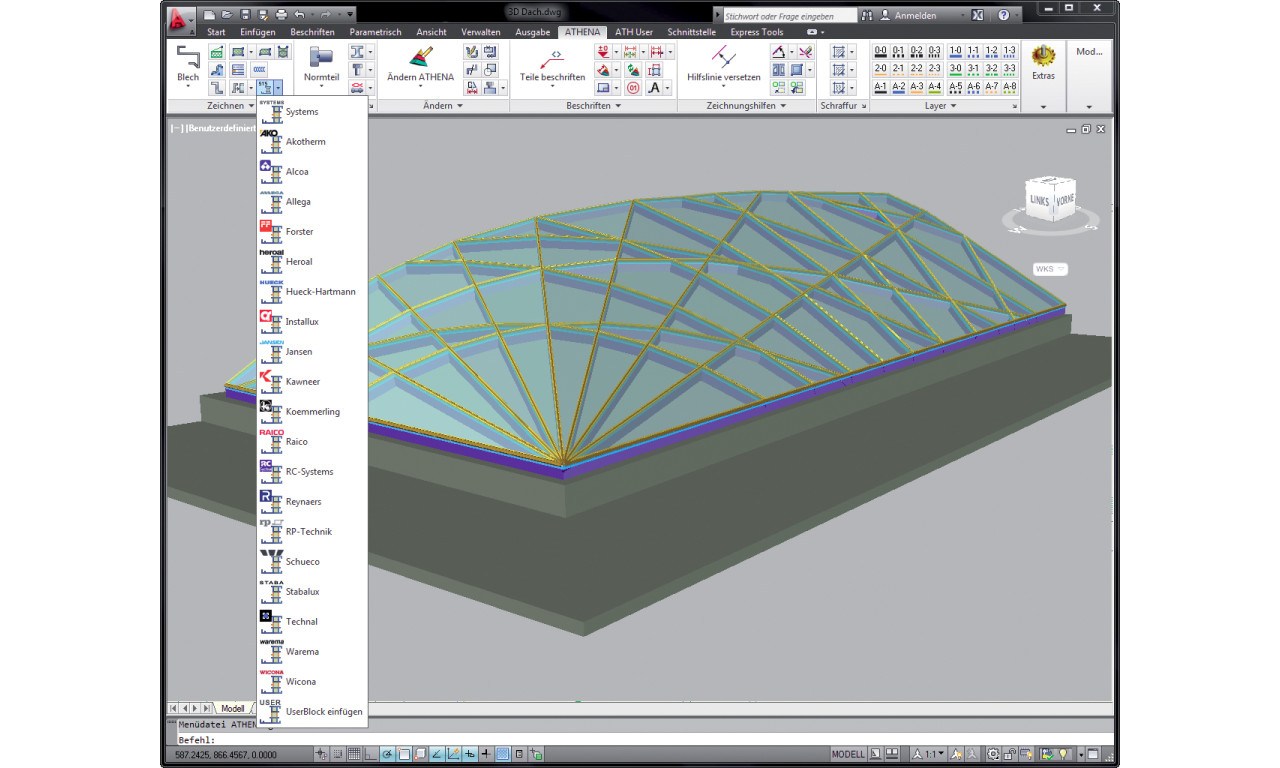The width and height of the screenshot is (1280, 768).
Task: Toggle ortho mode in status bar
Action: click(370, 754)
